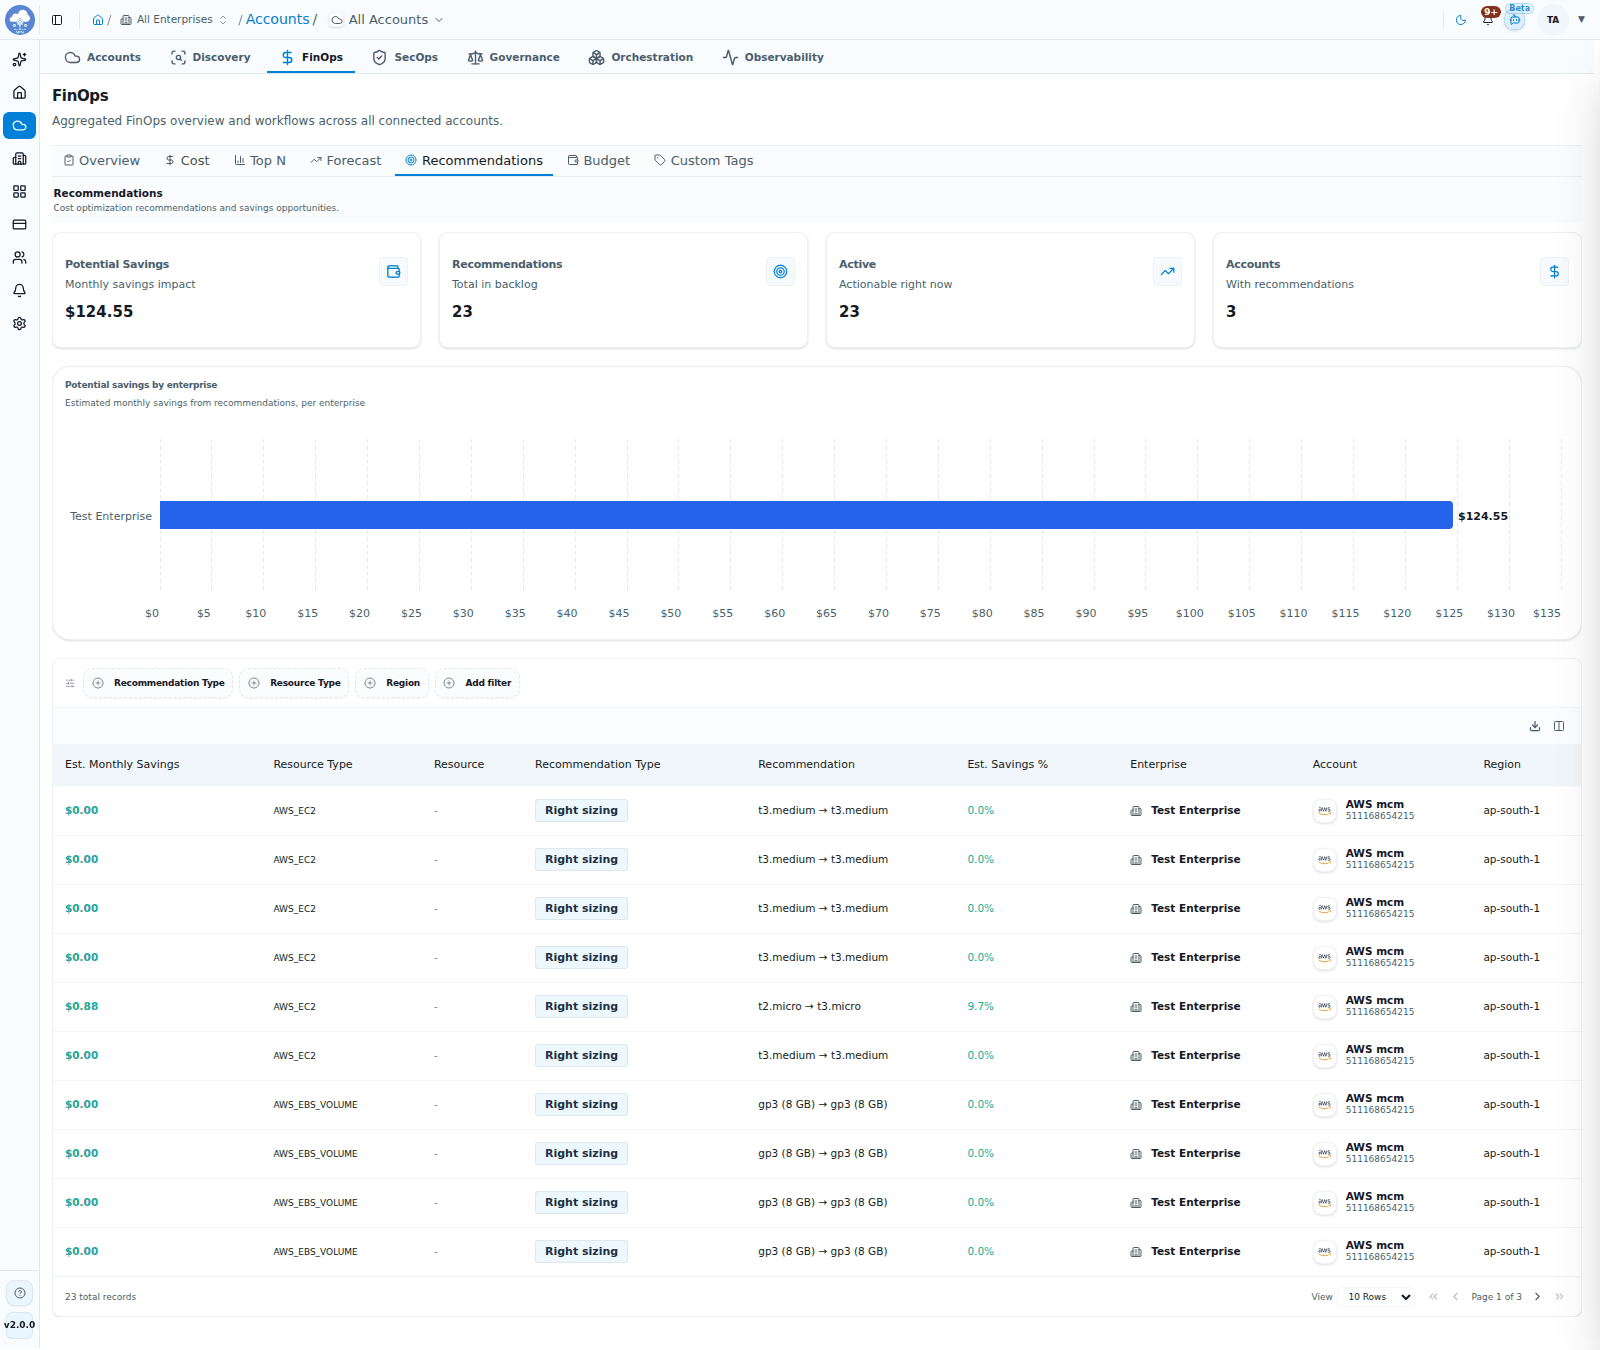Open the Forecast sub-tab
Screen dimensions: 1600x1350
346,161
